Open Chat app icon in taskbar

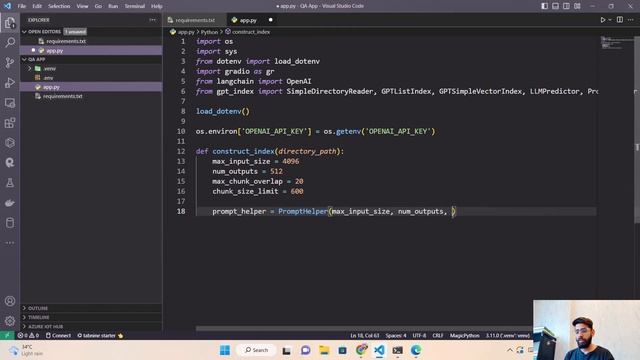tap(305, 350)
